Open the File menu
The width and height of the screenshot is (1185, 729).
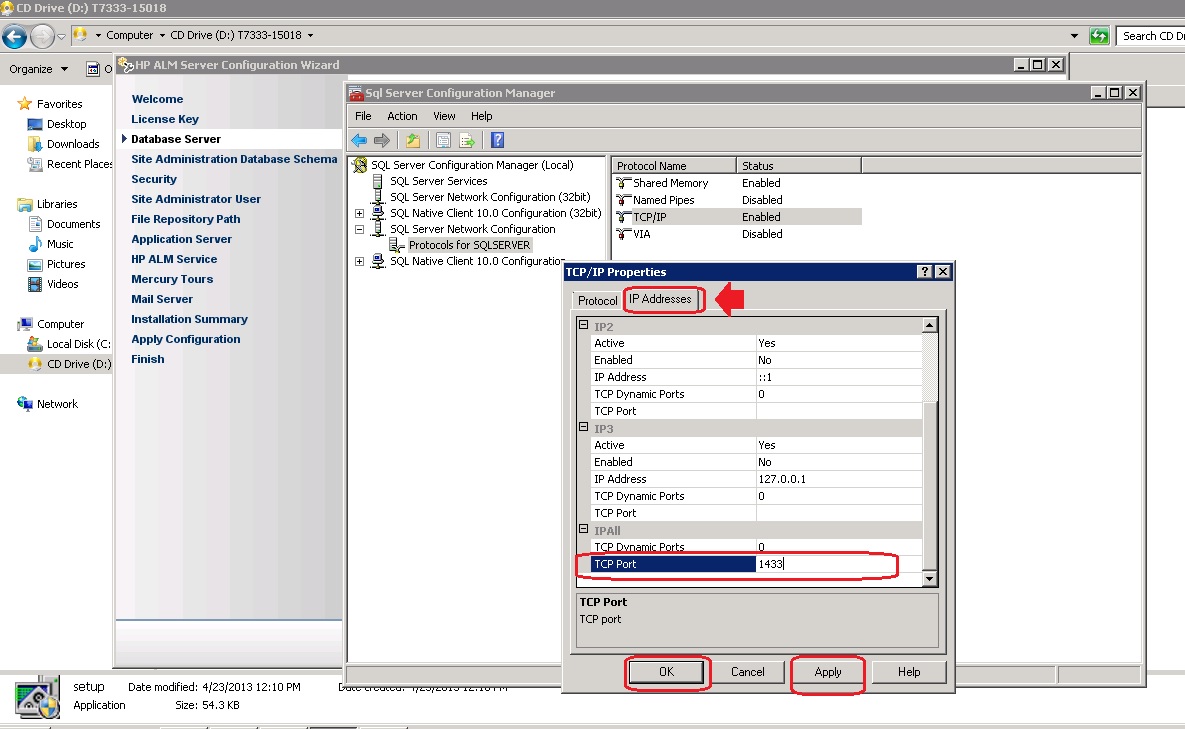[x=364, y=116]
